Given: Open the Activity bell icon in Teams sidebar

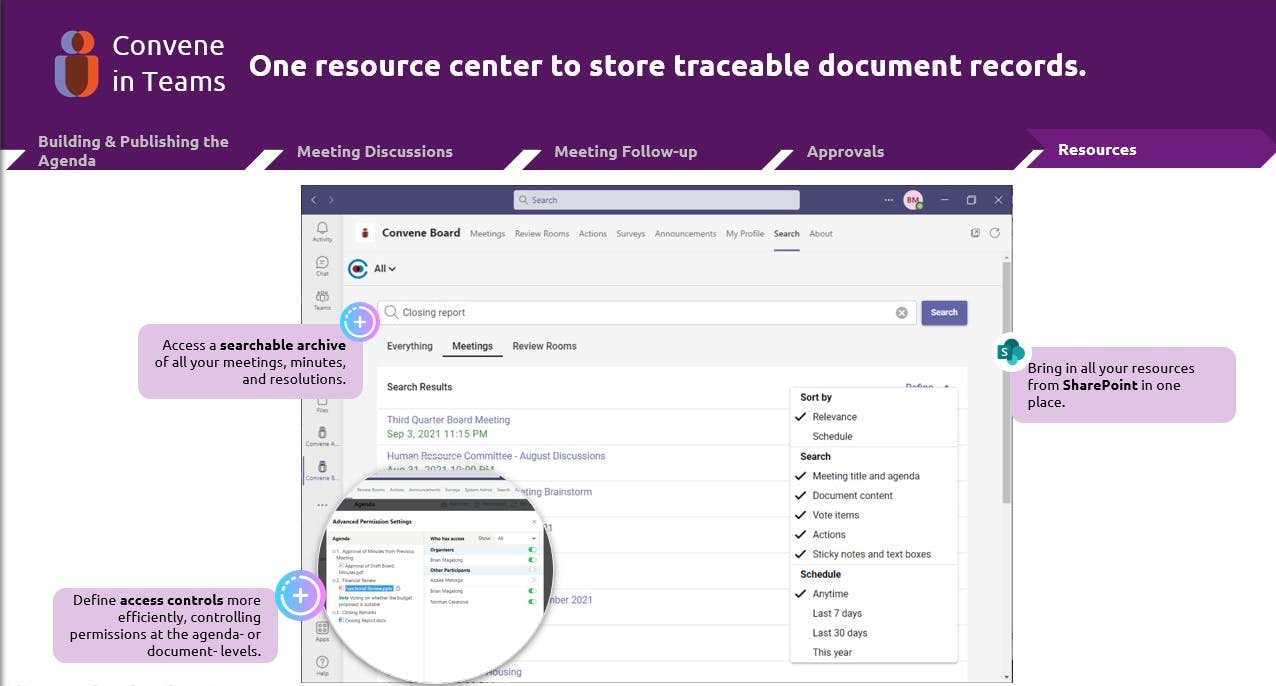Looking at the screenshot, I should [x=322, y=229].
